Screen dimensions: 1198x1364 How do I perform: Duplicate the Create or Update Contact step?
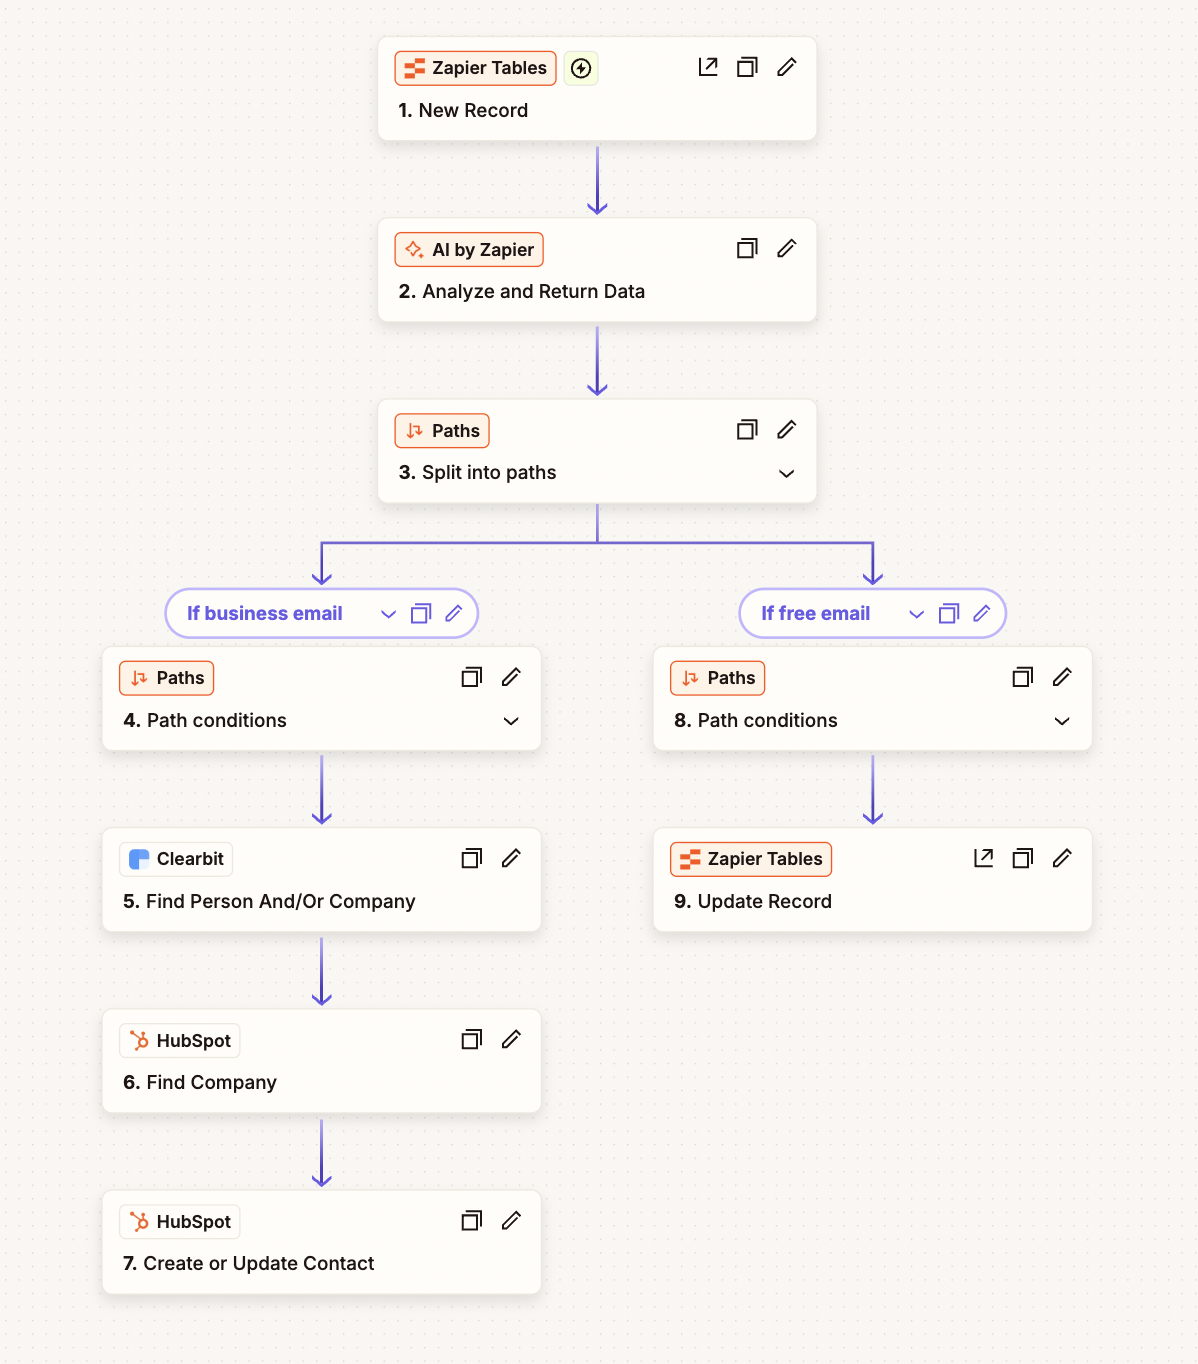pyautogui.click(x=472, y=1220)
